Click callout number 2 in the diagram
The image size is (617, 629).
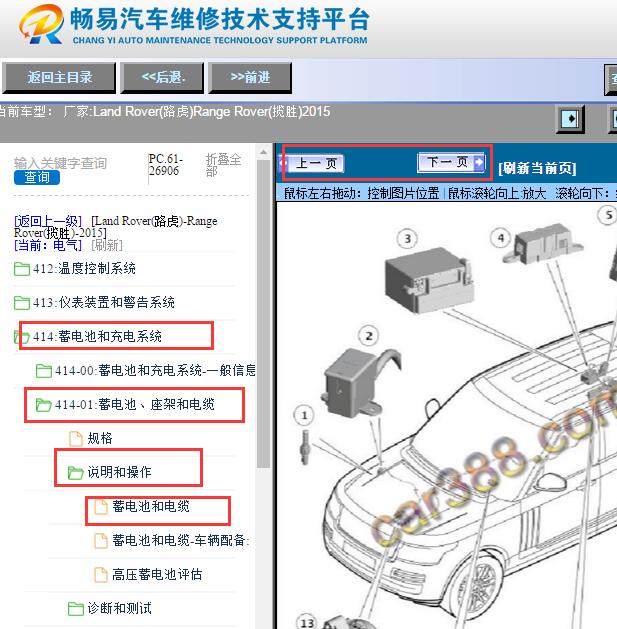[369, 336]
